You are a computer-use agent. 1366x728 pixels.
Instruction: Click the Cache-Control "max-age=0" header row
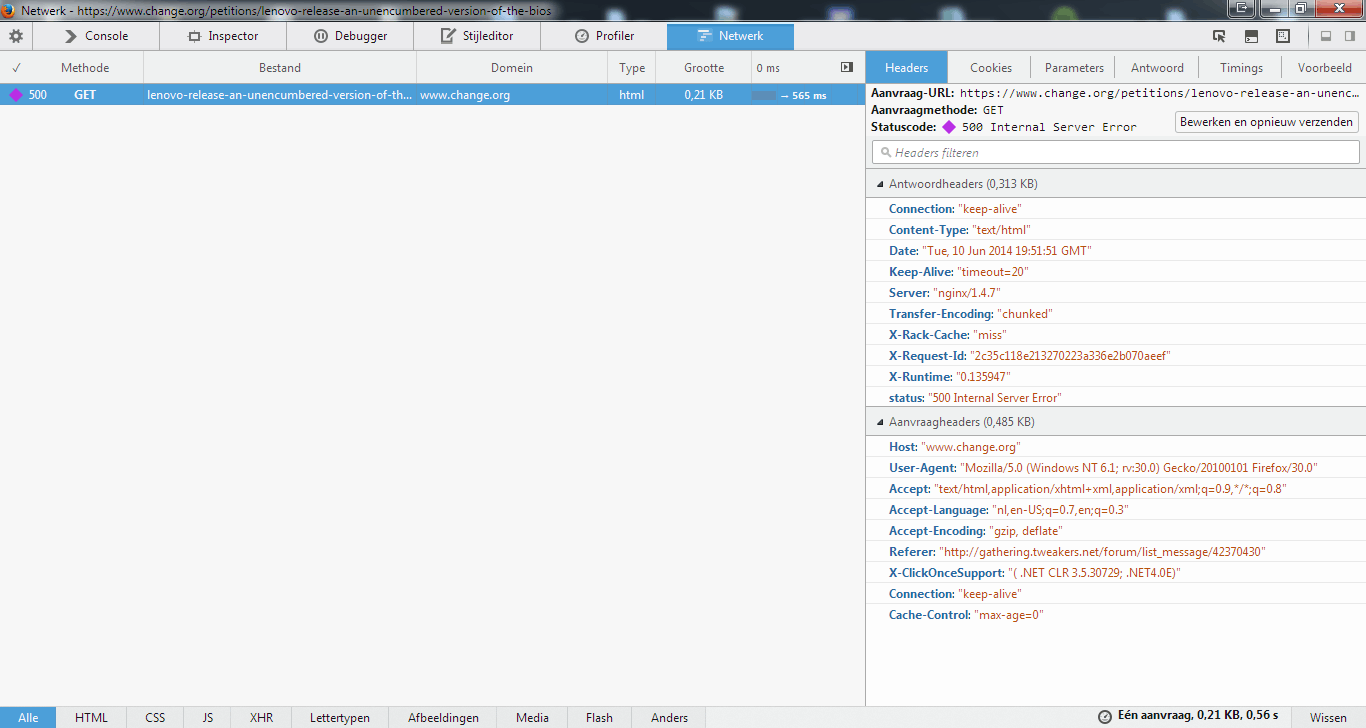click(1115, 615)
